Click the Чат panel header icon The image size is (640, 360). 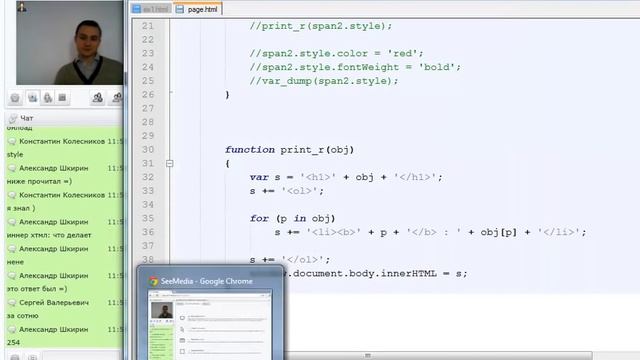click(13, 118)
